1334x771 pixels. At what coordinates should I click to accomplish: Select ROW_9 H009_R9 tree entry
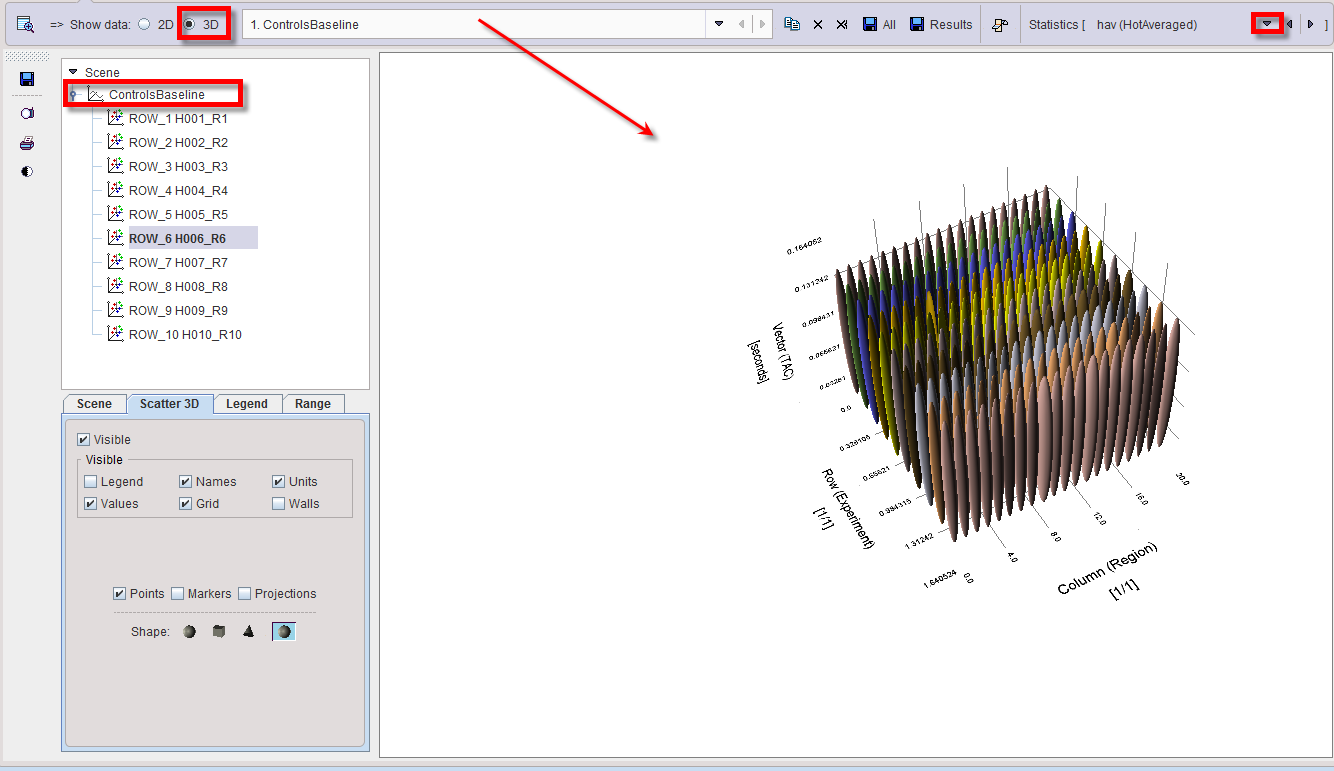tap(178, 310)
